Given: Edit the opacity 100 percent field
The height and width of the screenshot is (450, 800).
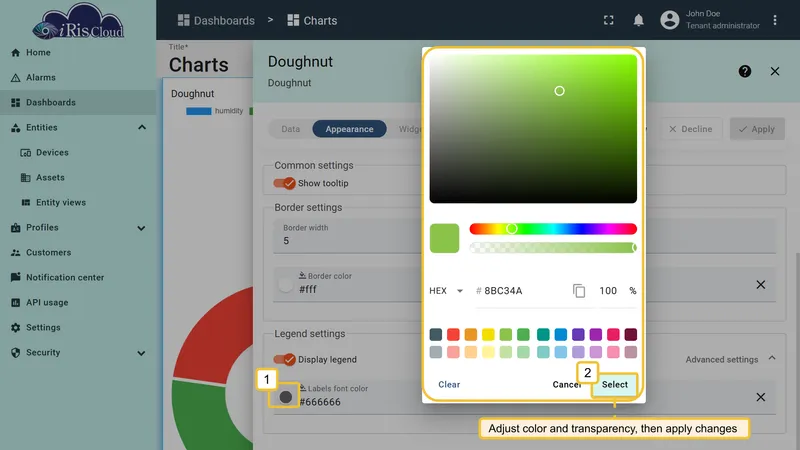Looking at the screenshot, I should click(608, 291).
